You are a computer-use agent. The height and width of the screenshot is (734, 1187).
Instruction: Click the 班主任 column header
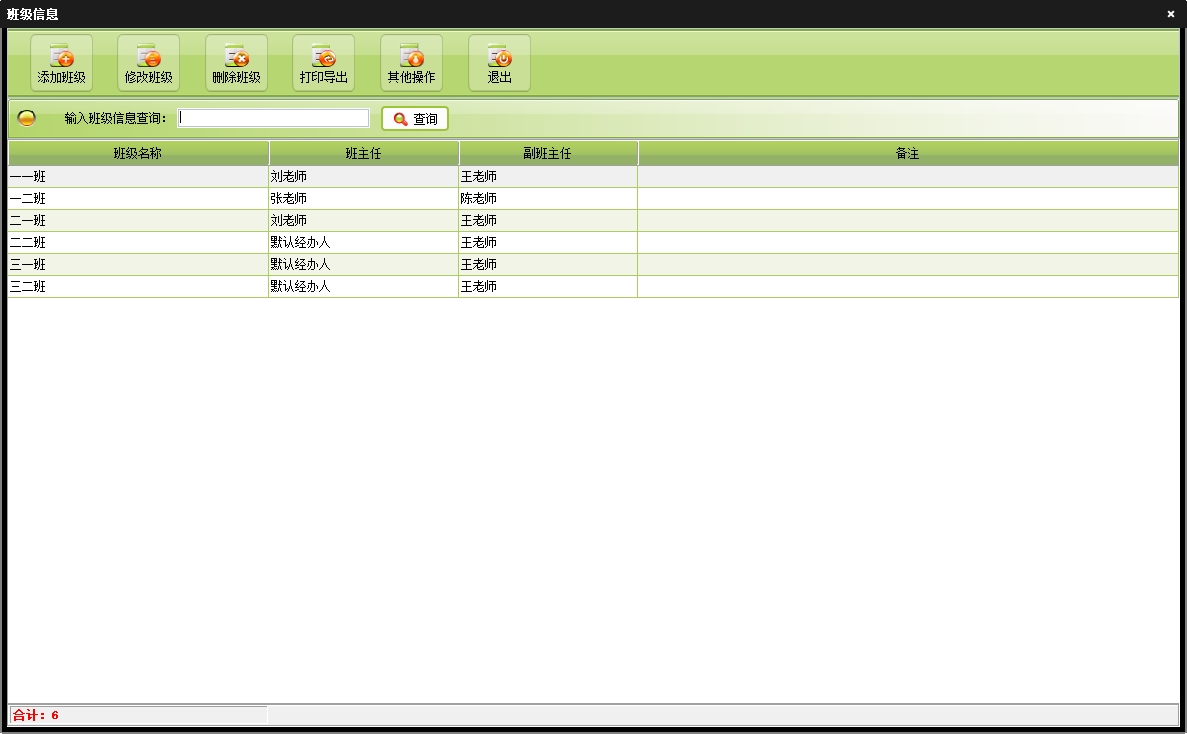pyautogui.click(x=363, y=153)
